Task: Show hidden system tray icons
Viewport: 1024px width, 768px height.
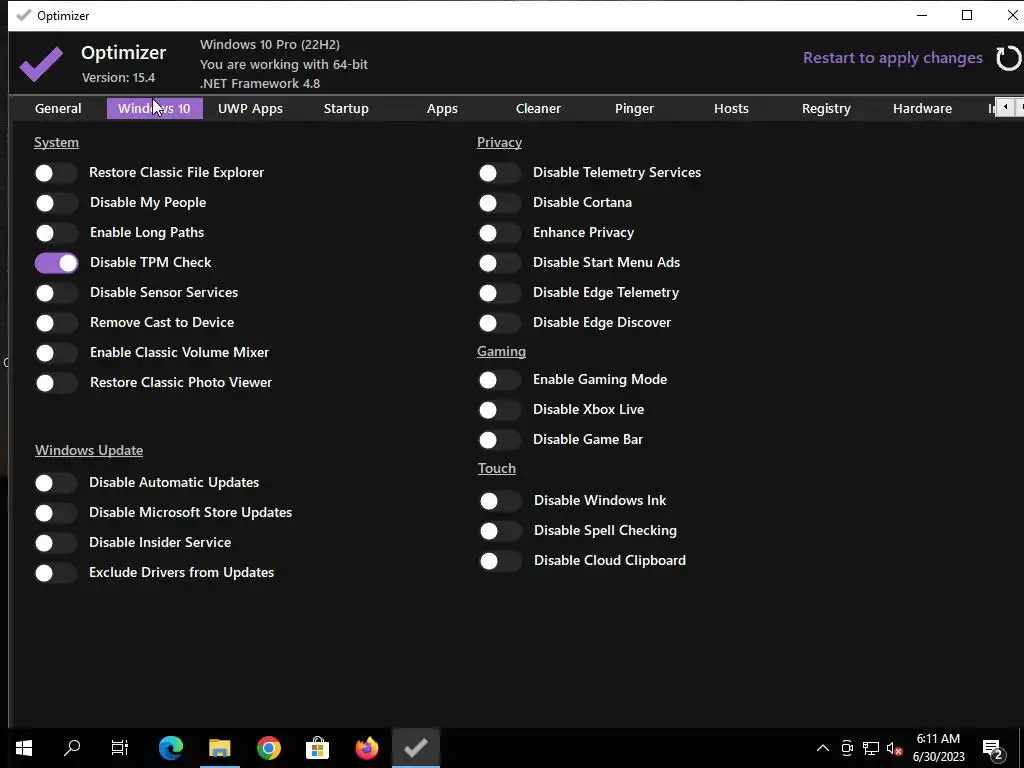Action: [823, 748]
